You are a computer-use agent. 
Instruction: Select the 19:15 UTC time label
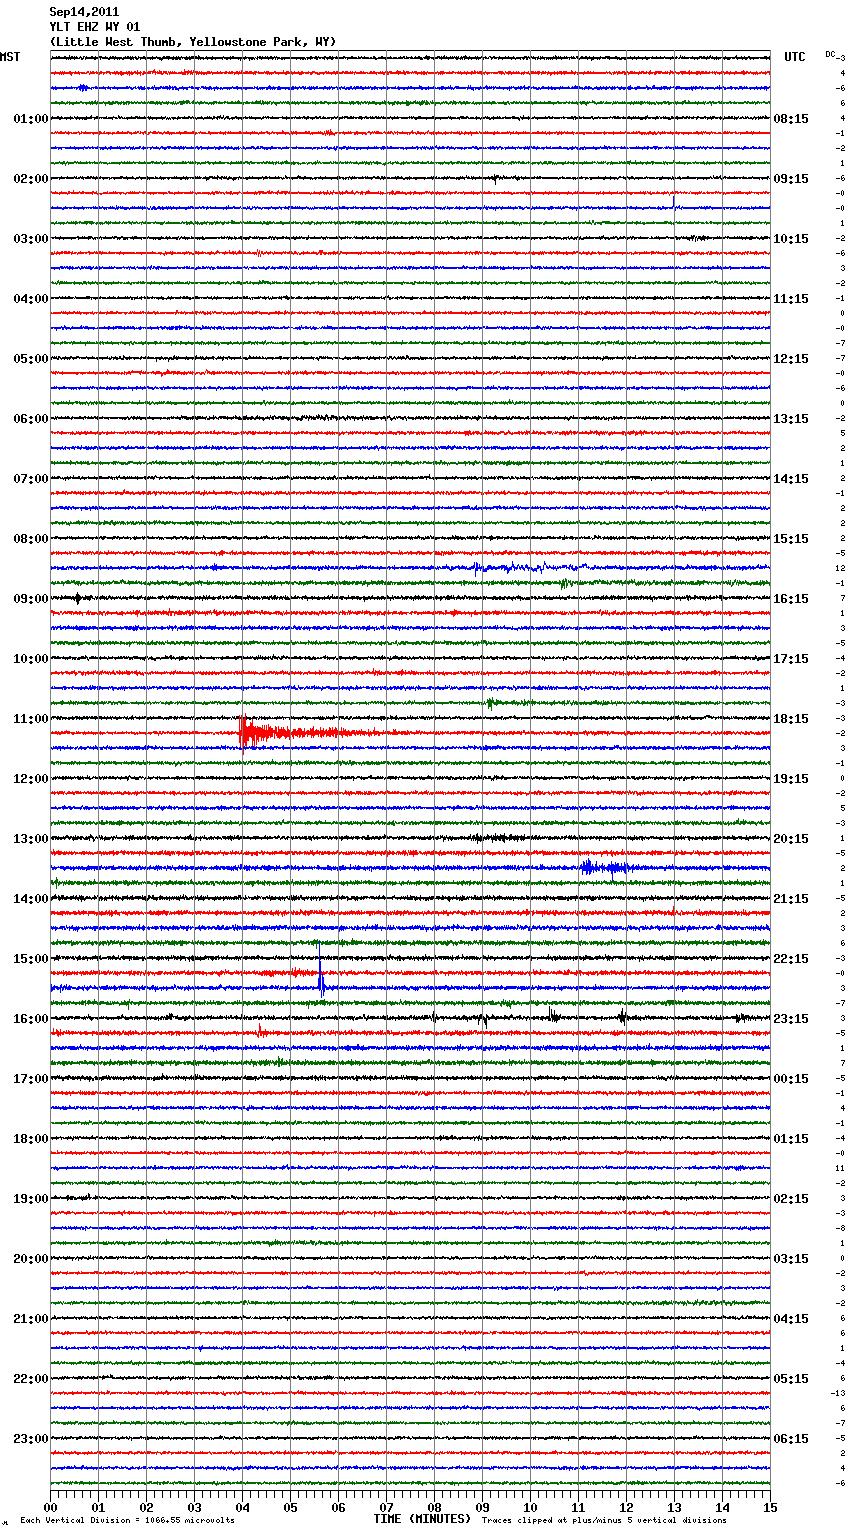(791, 779)
